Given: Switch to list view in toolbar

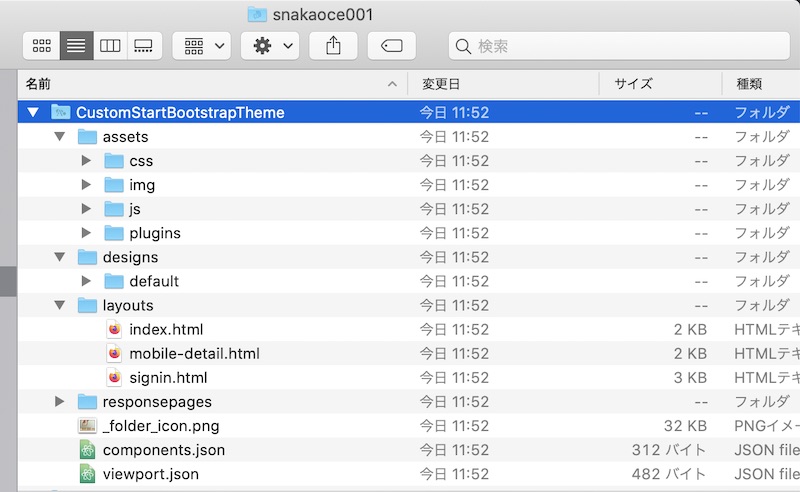Looking at the screenshot, I should [76, 46].
